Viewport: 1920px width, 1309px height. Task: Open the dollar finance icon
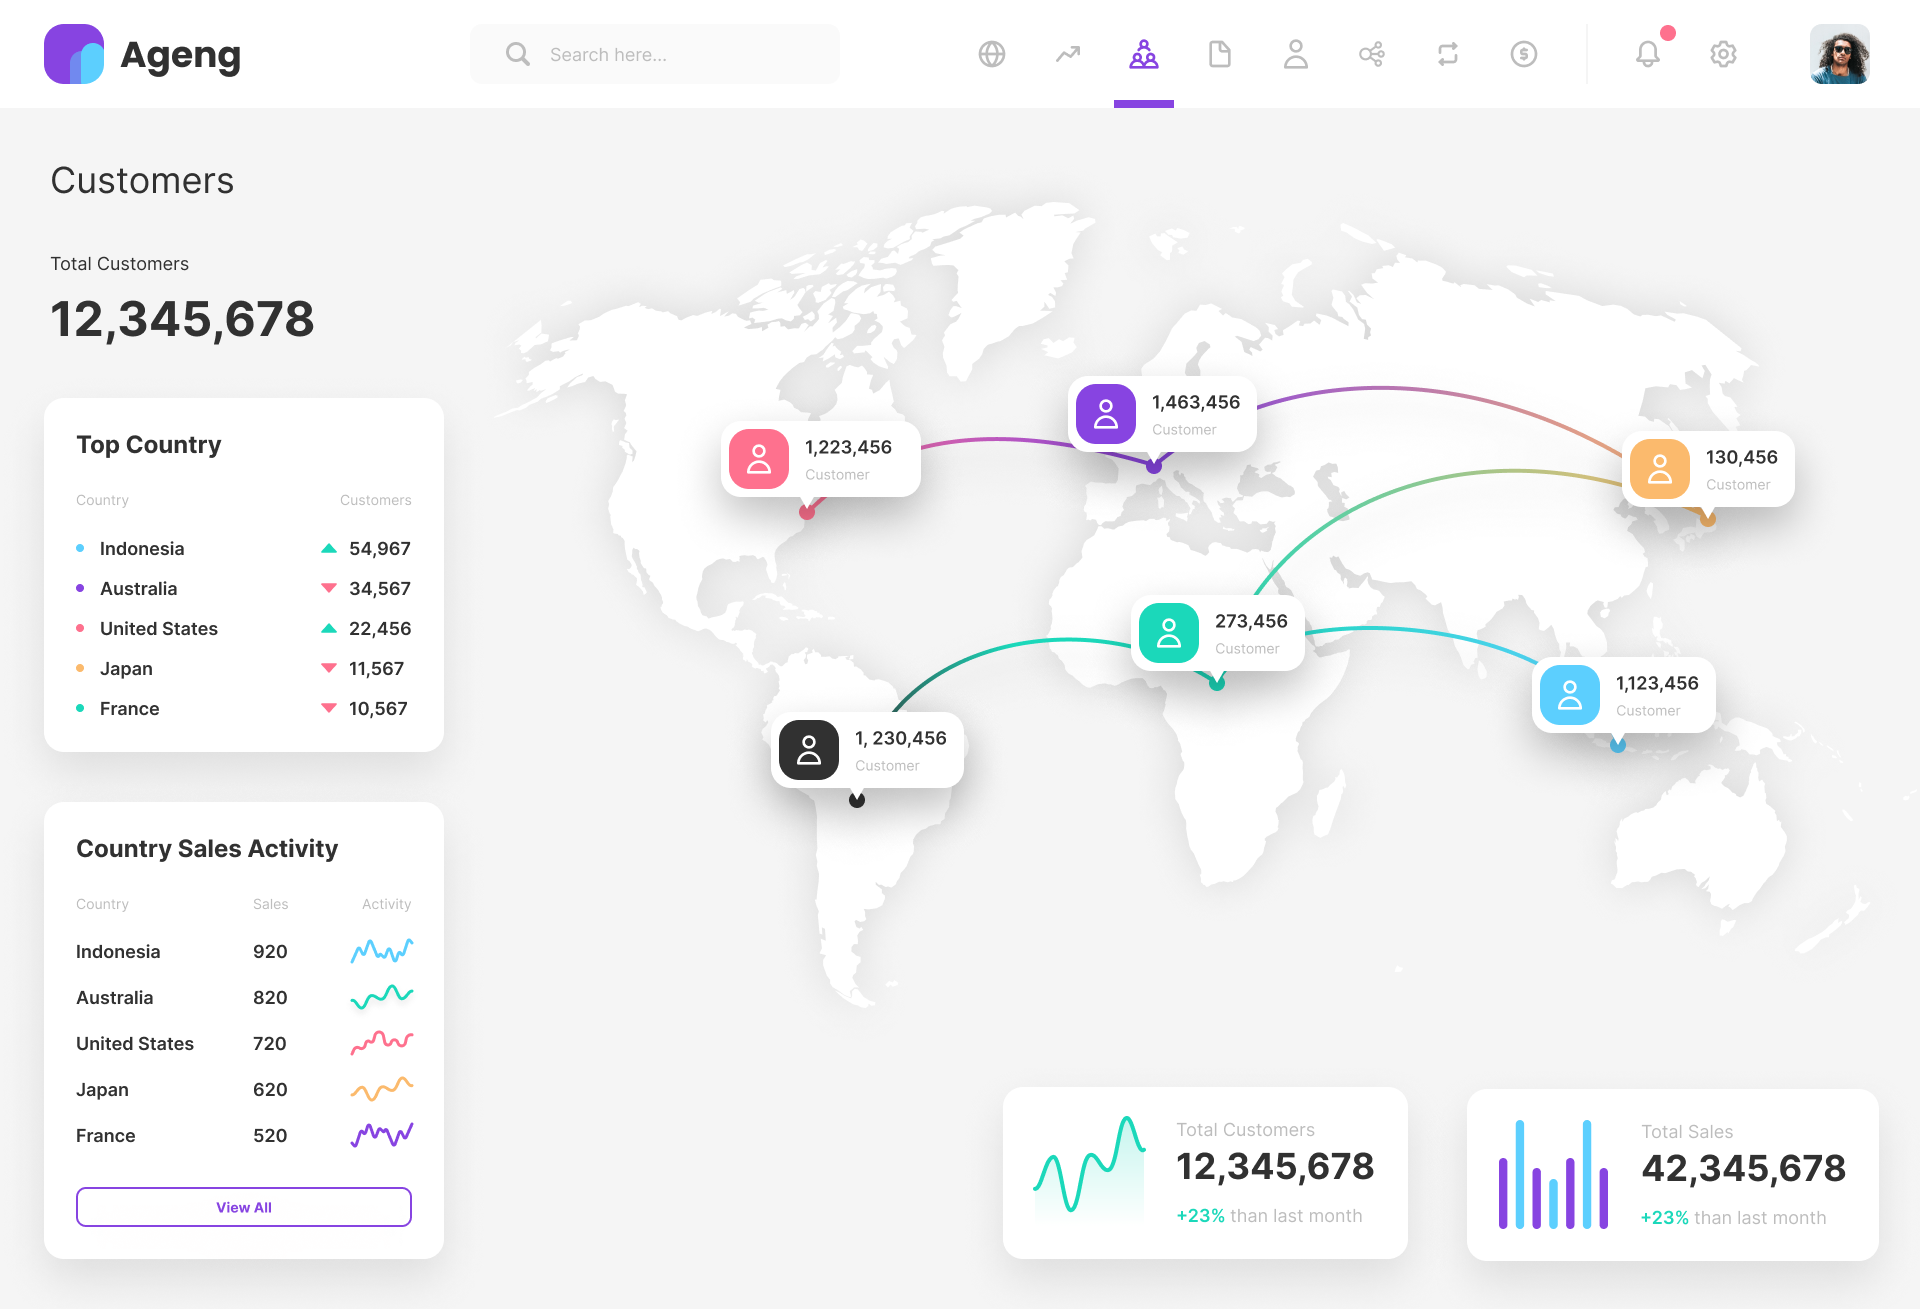coord(1523,54)
